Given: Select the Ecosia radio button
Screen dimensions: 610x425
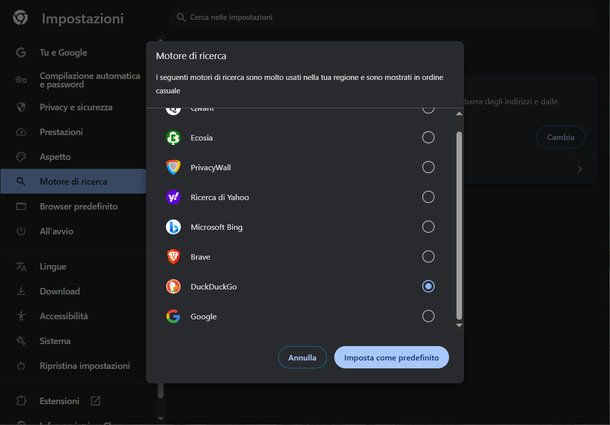Looking at the screenshot, I should (428, 138).
